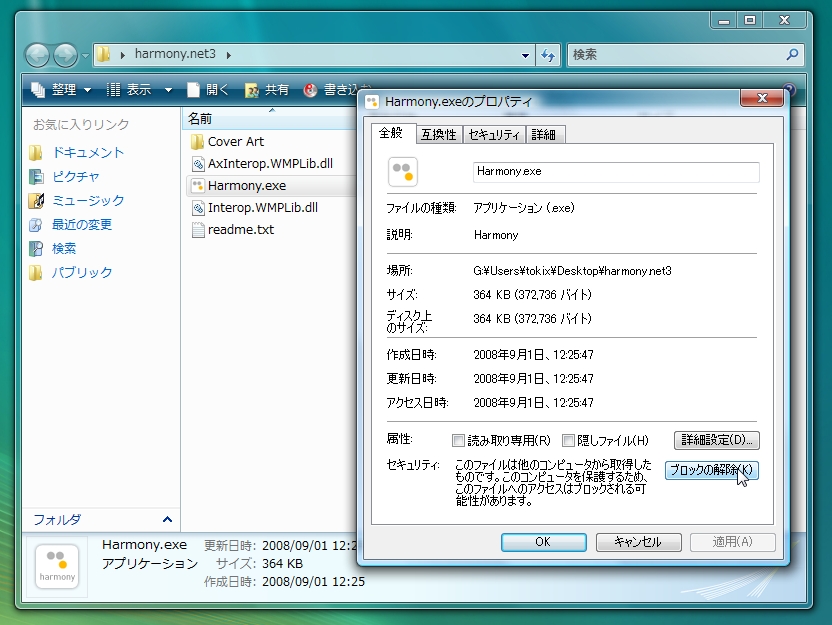The image size is (832, 625).
Task: Click Harmony thumbnail in details pane
Action: tap(57, 566)
